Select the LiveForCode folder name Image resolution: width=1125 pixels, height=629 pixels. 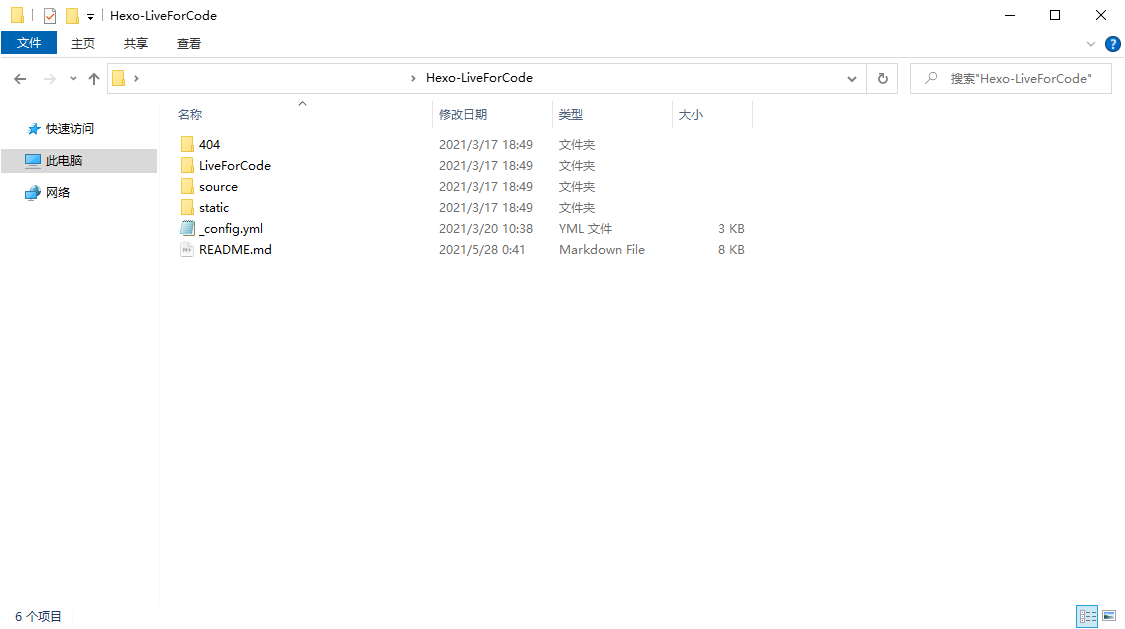[x=235, y=166]
